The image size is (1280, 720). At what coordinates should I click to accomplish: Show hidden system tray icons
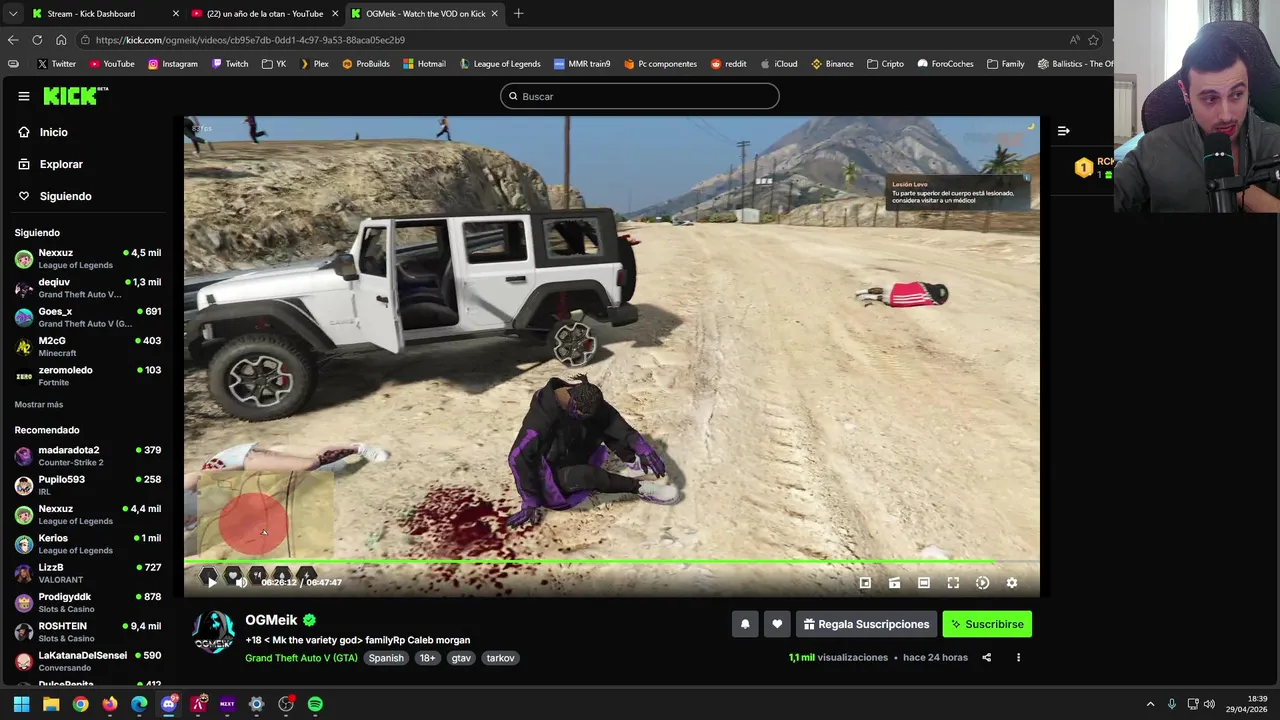pos(1150,704)
